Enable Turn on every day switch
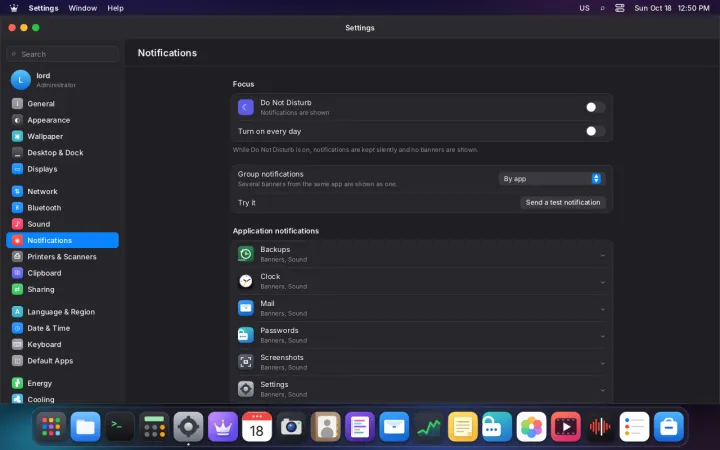The width and height of the screenshot is (720, 450). point(595,131)
